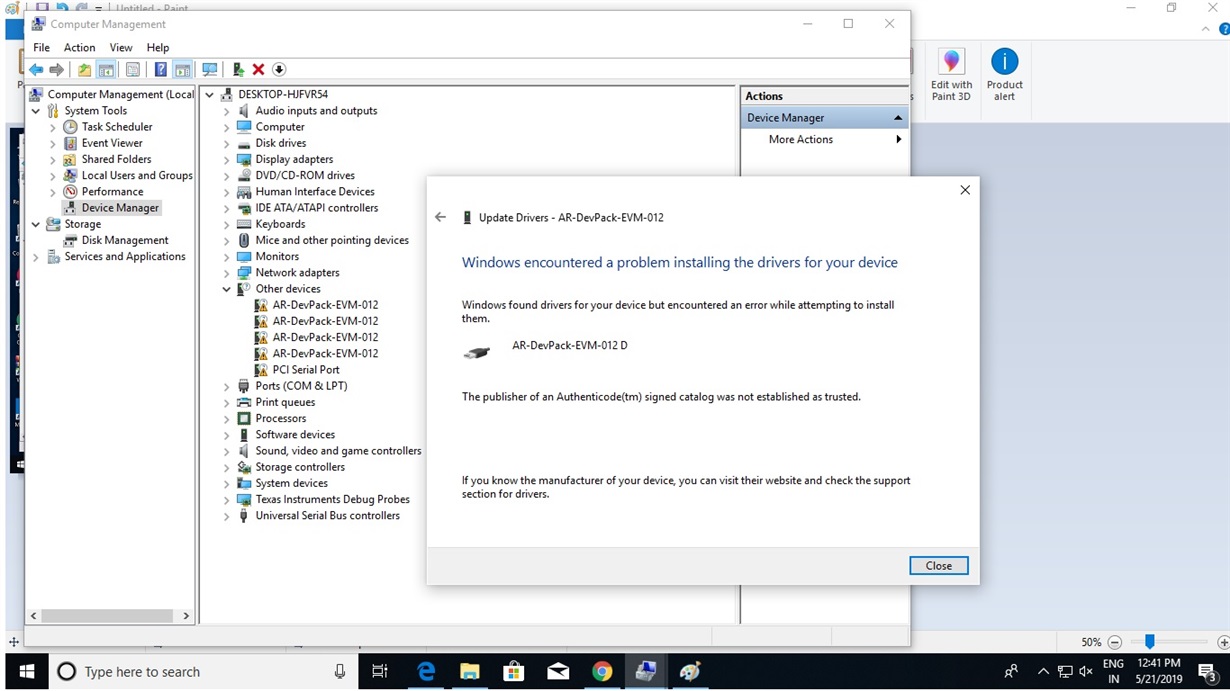Select Shared Folders in console tree
Image resolution: width=1230 pixels, height=691 pixels.
point(116,159)
